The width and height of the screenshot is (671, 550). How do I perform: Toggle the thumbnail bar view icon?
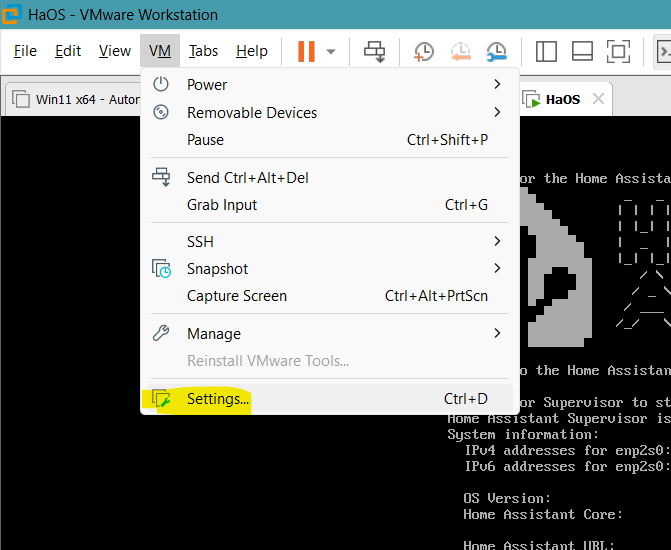pyautogui.click(x=582, y=51)
